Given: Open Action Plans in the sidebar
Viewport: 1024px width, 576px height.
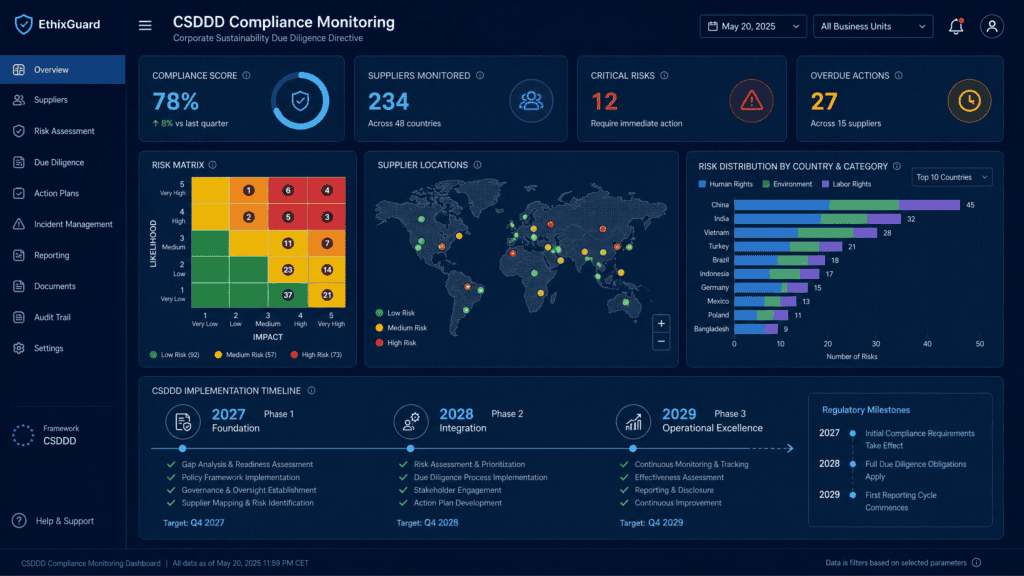Looking at the screenshot, I should (63, 193).
